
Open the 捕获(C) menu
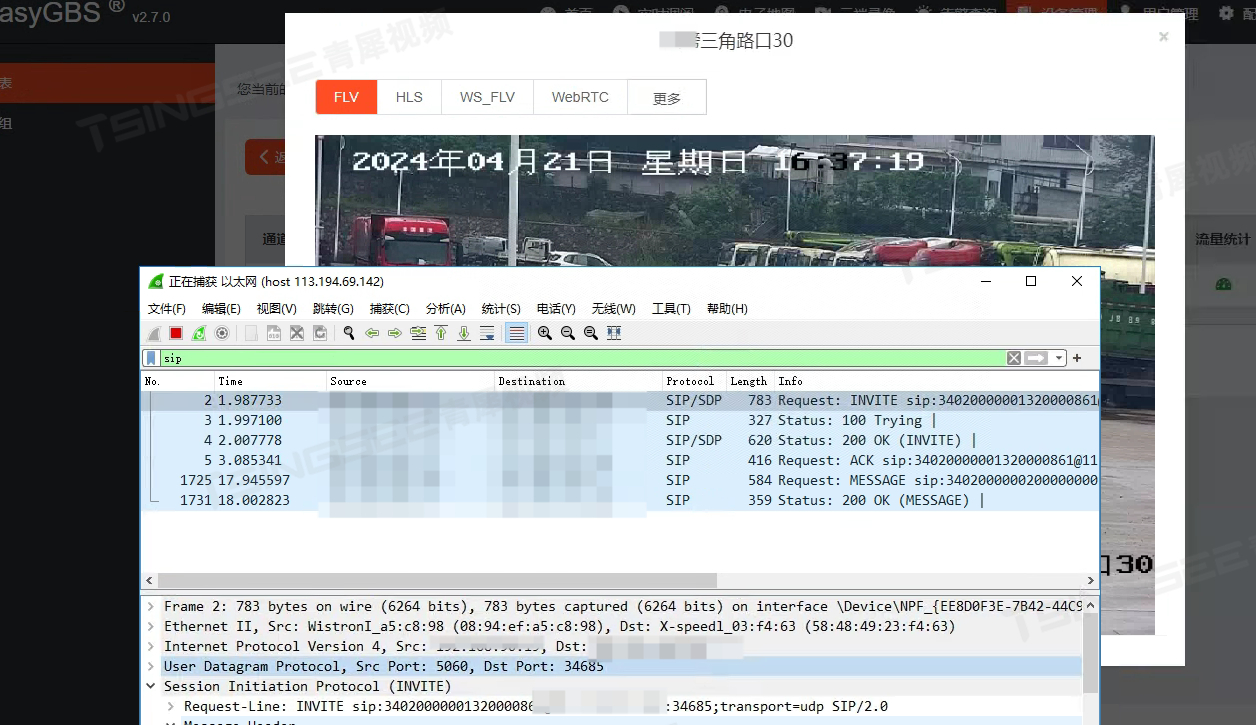[390, 309]
